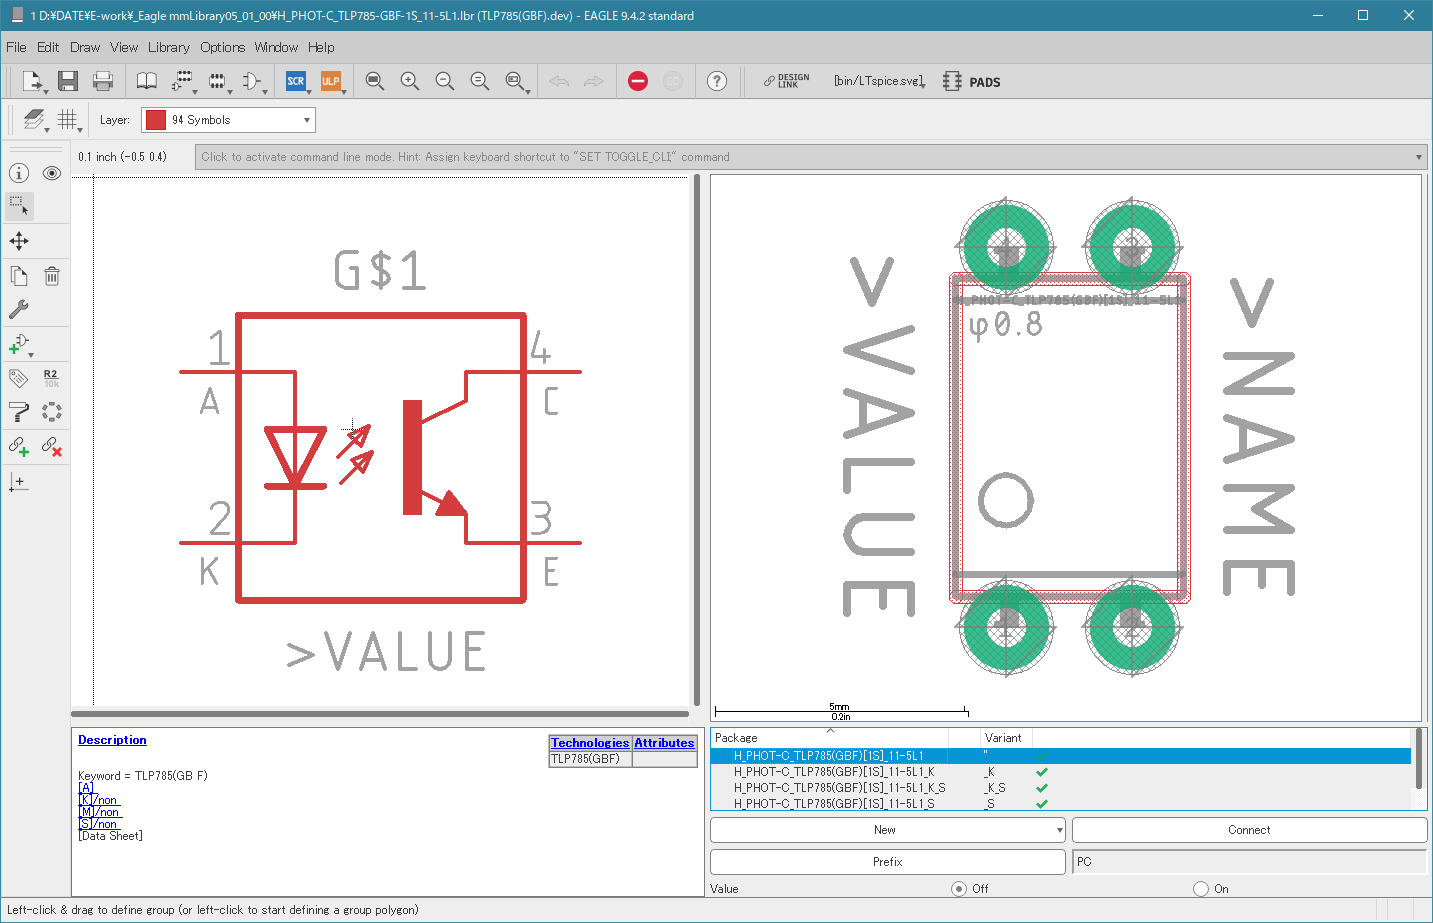The image size is (1433, 923).
Task: Select the Delete trash can tool
Action: coord(52,276)
